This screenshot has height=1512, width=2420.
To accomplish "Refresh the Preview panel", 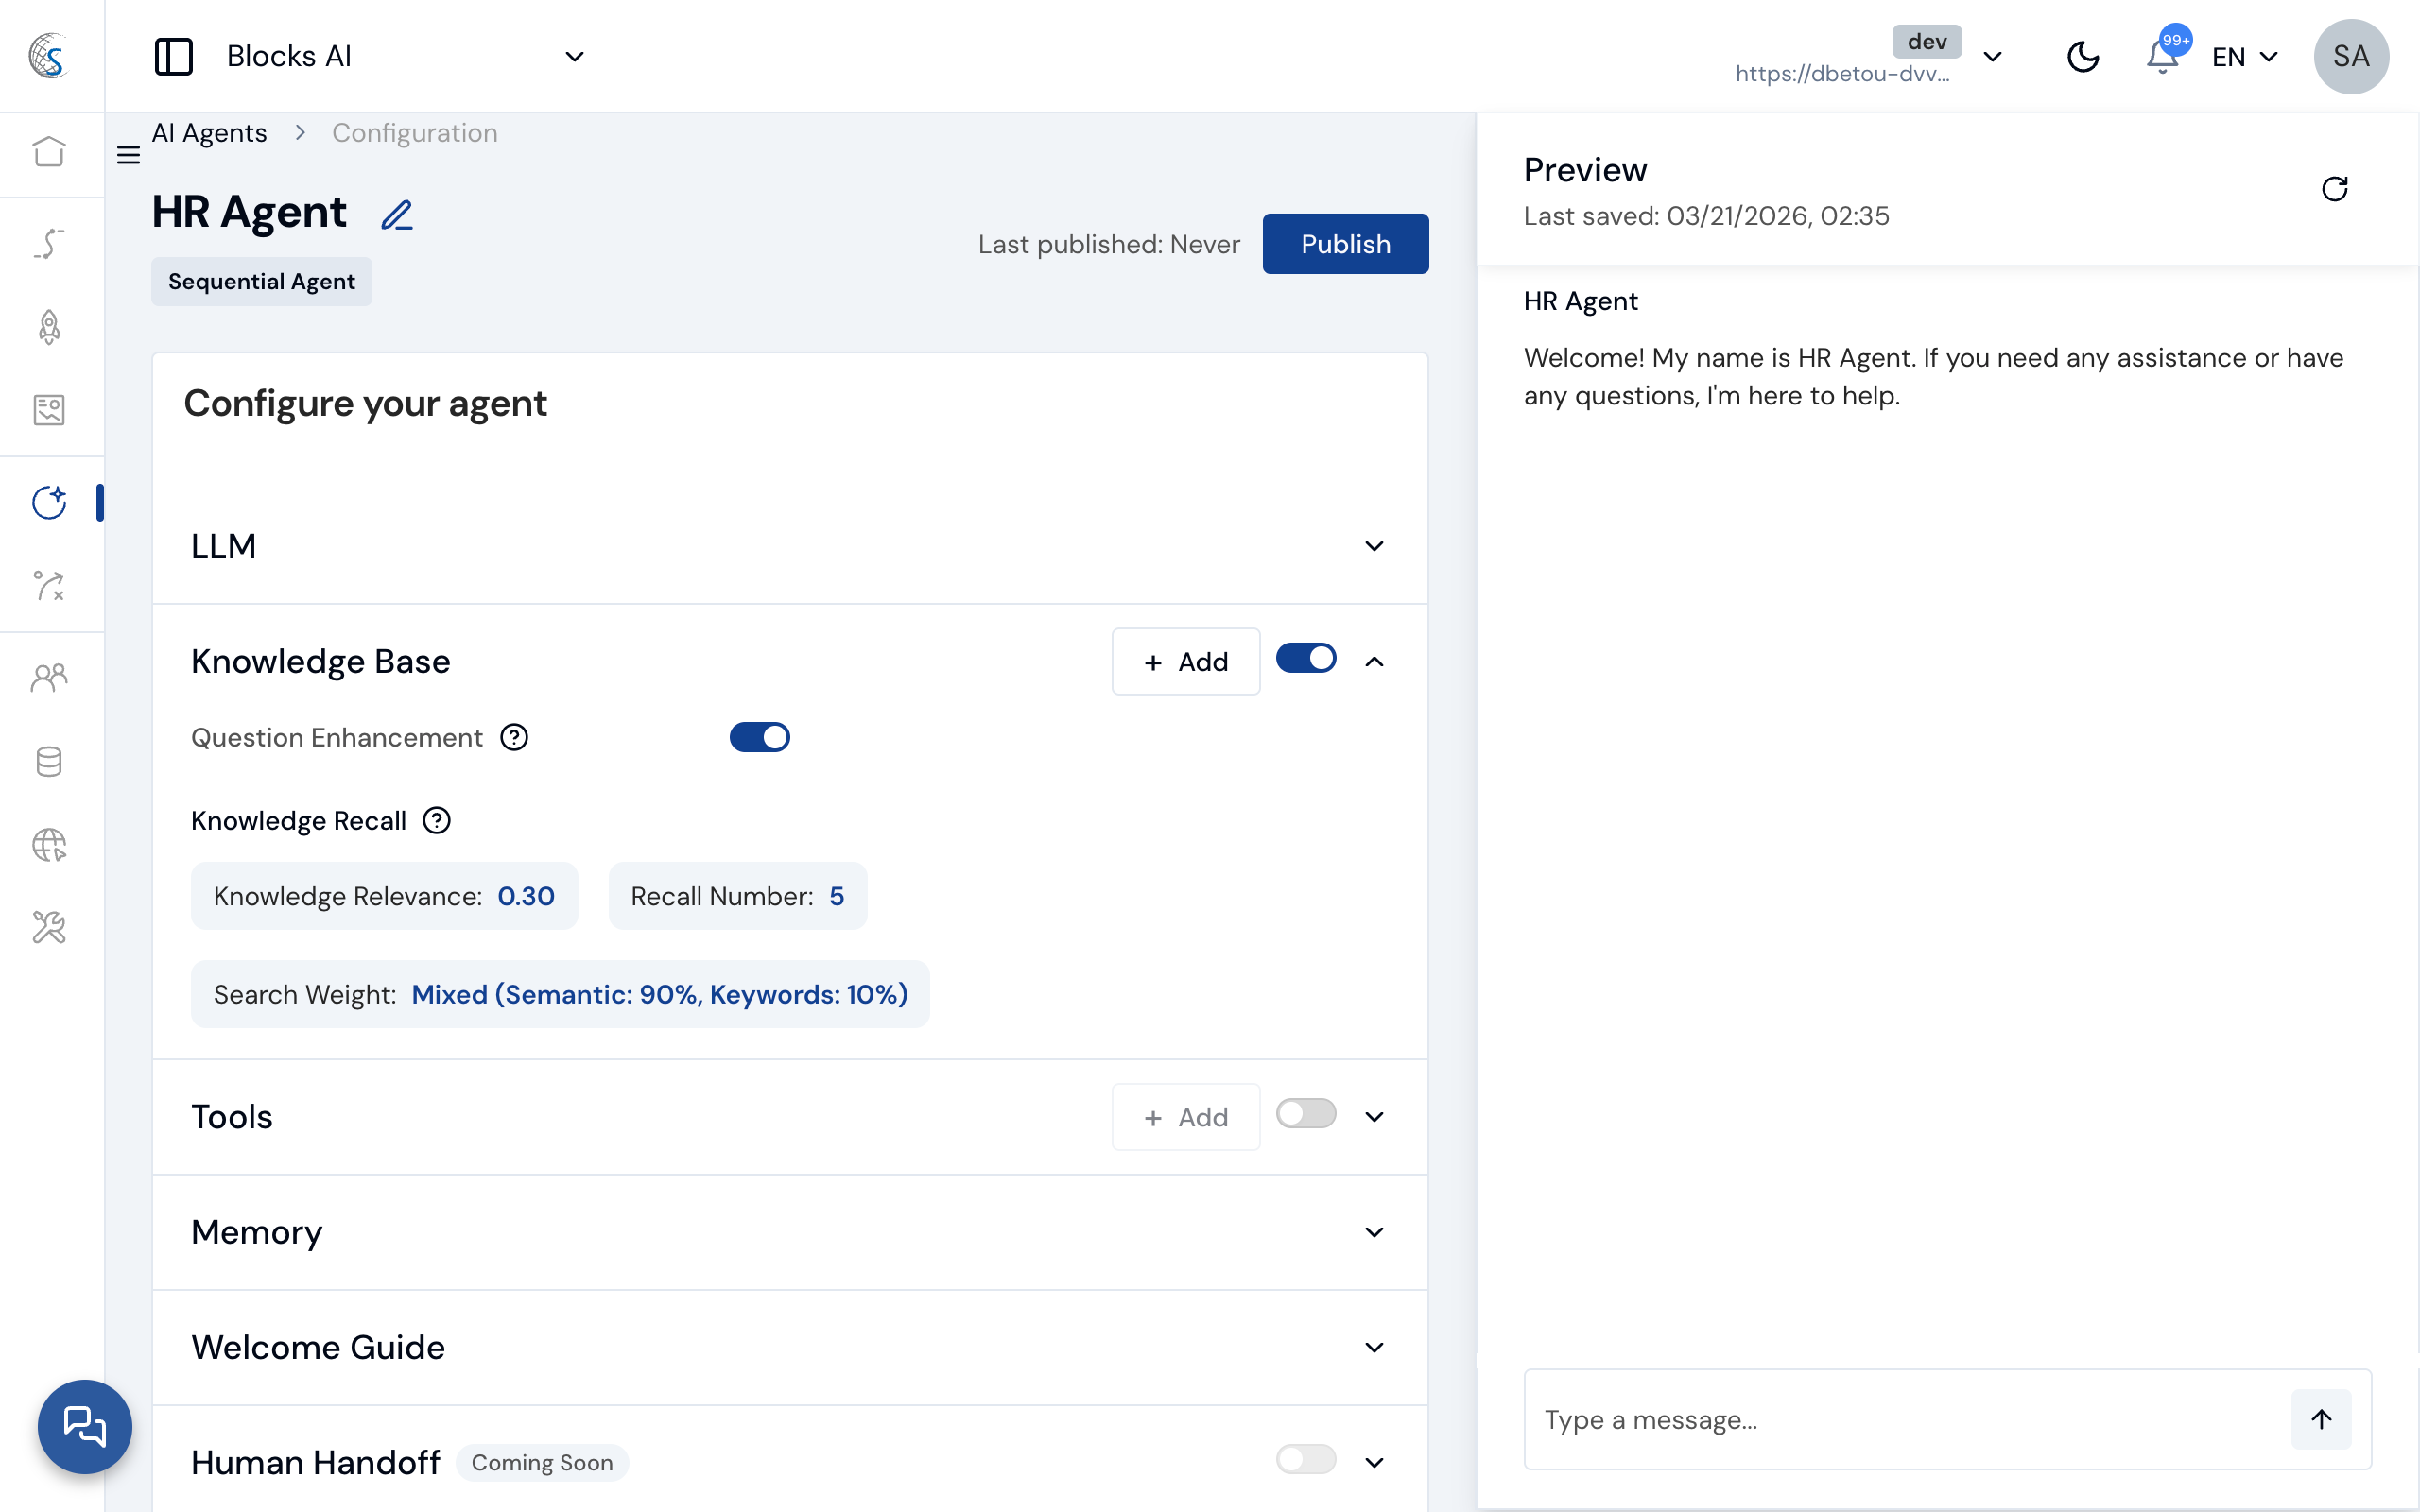I will tap(2334, 189).
